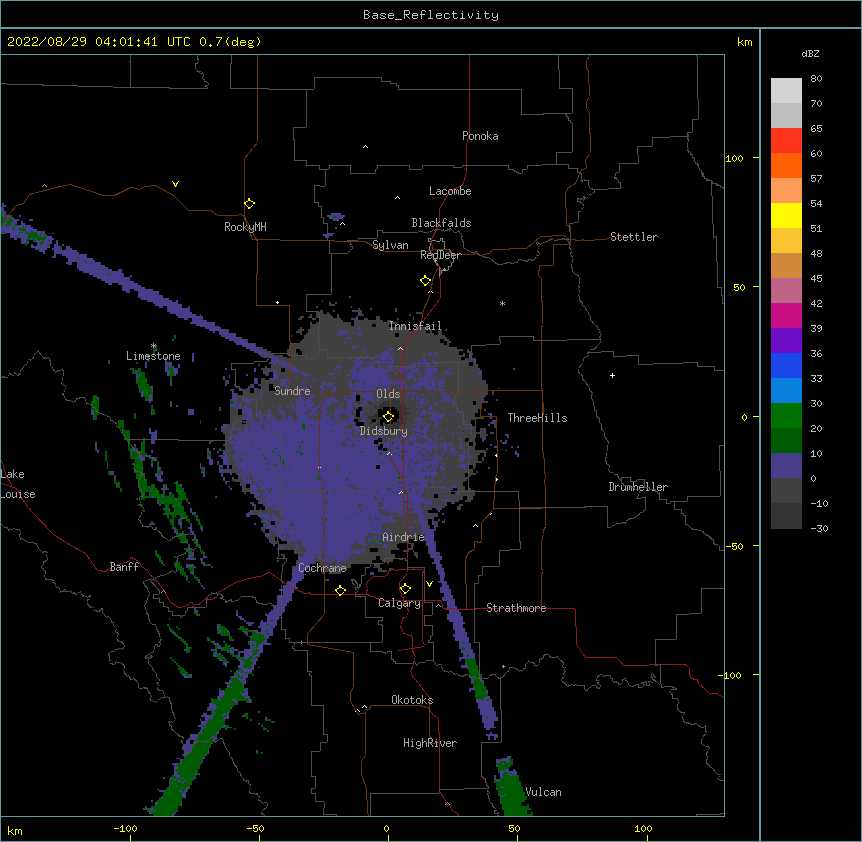
Task: Click the 80 value on dBZ legend
Action: pos(816,79)
